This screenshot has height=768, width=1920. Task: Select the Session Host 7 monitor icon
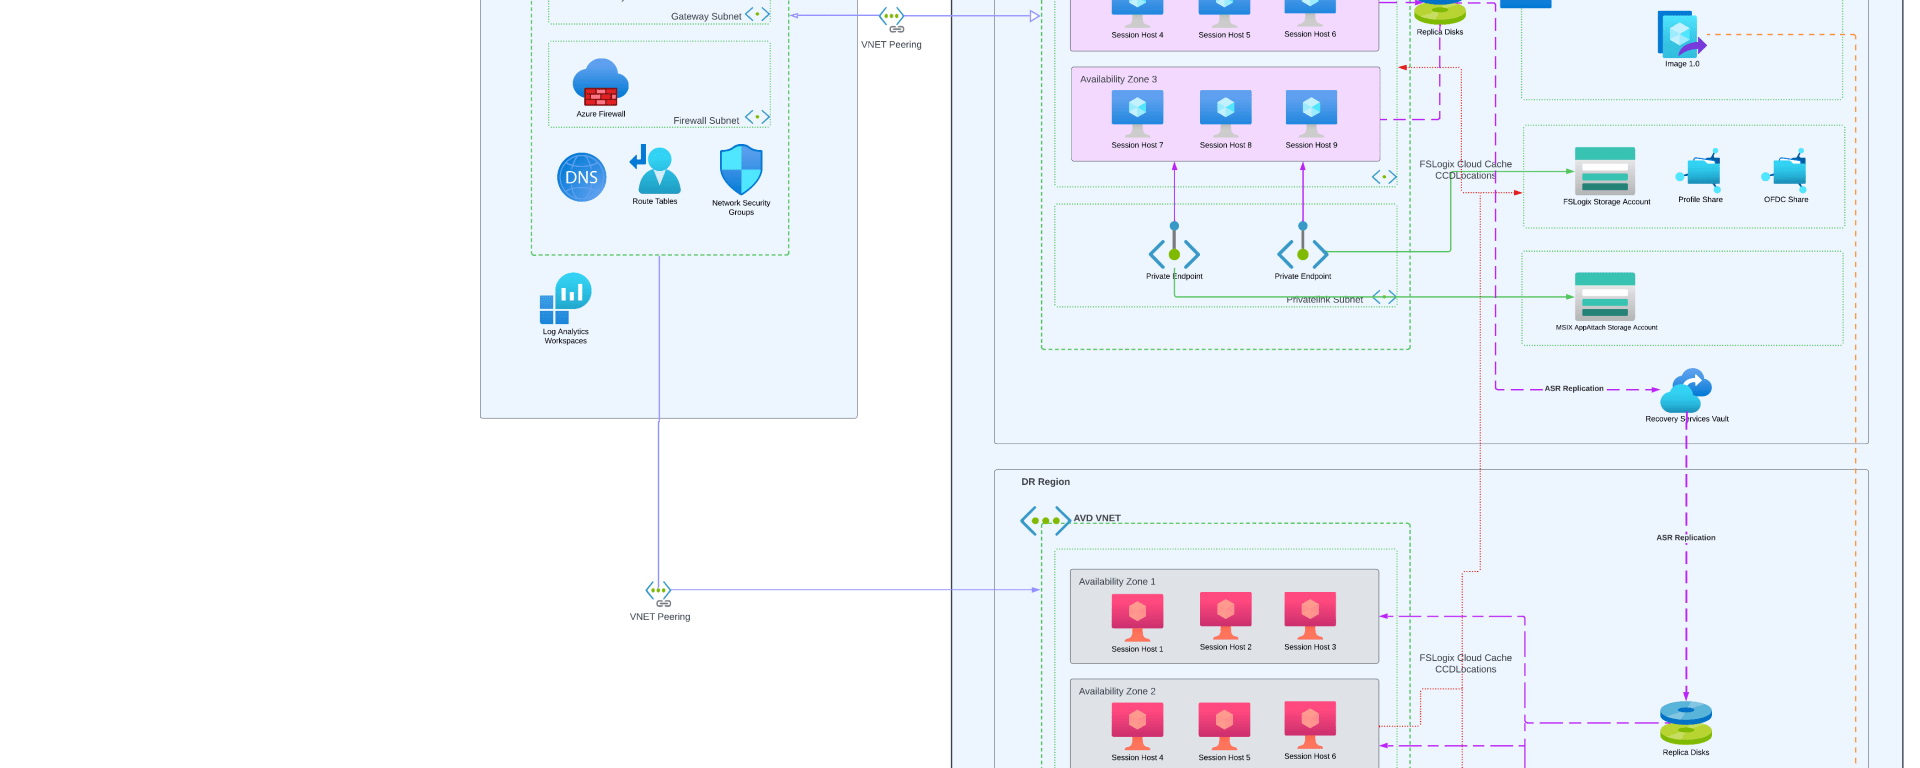[1137, 113]
